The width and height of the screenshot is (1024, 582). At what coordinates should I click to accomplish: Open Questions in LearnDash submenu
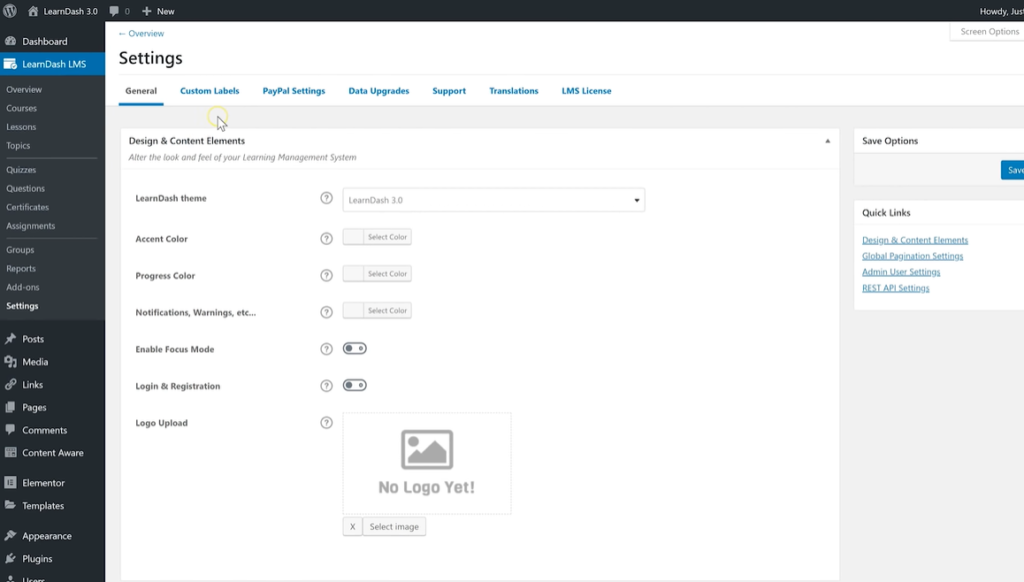25,188
